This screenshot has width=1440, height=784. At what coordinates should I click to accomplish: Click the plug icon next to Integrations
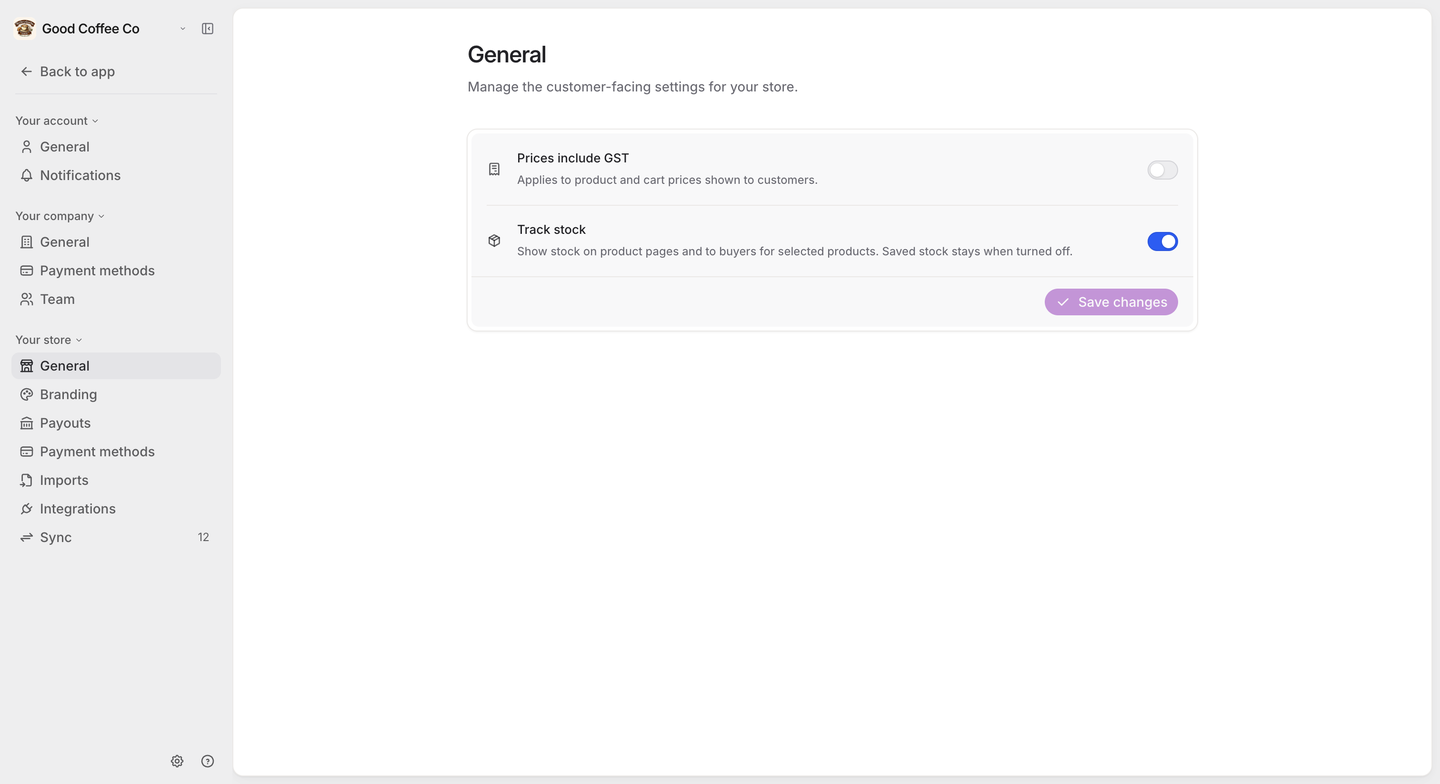pos(27,509)
